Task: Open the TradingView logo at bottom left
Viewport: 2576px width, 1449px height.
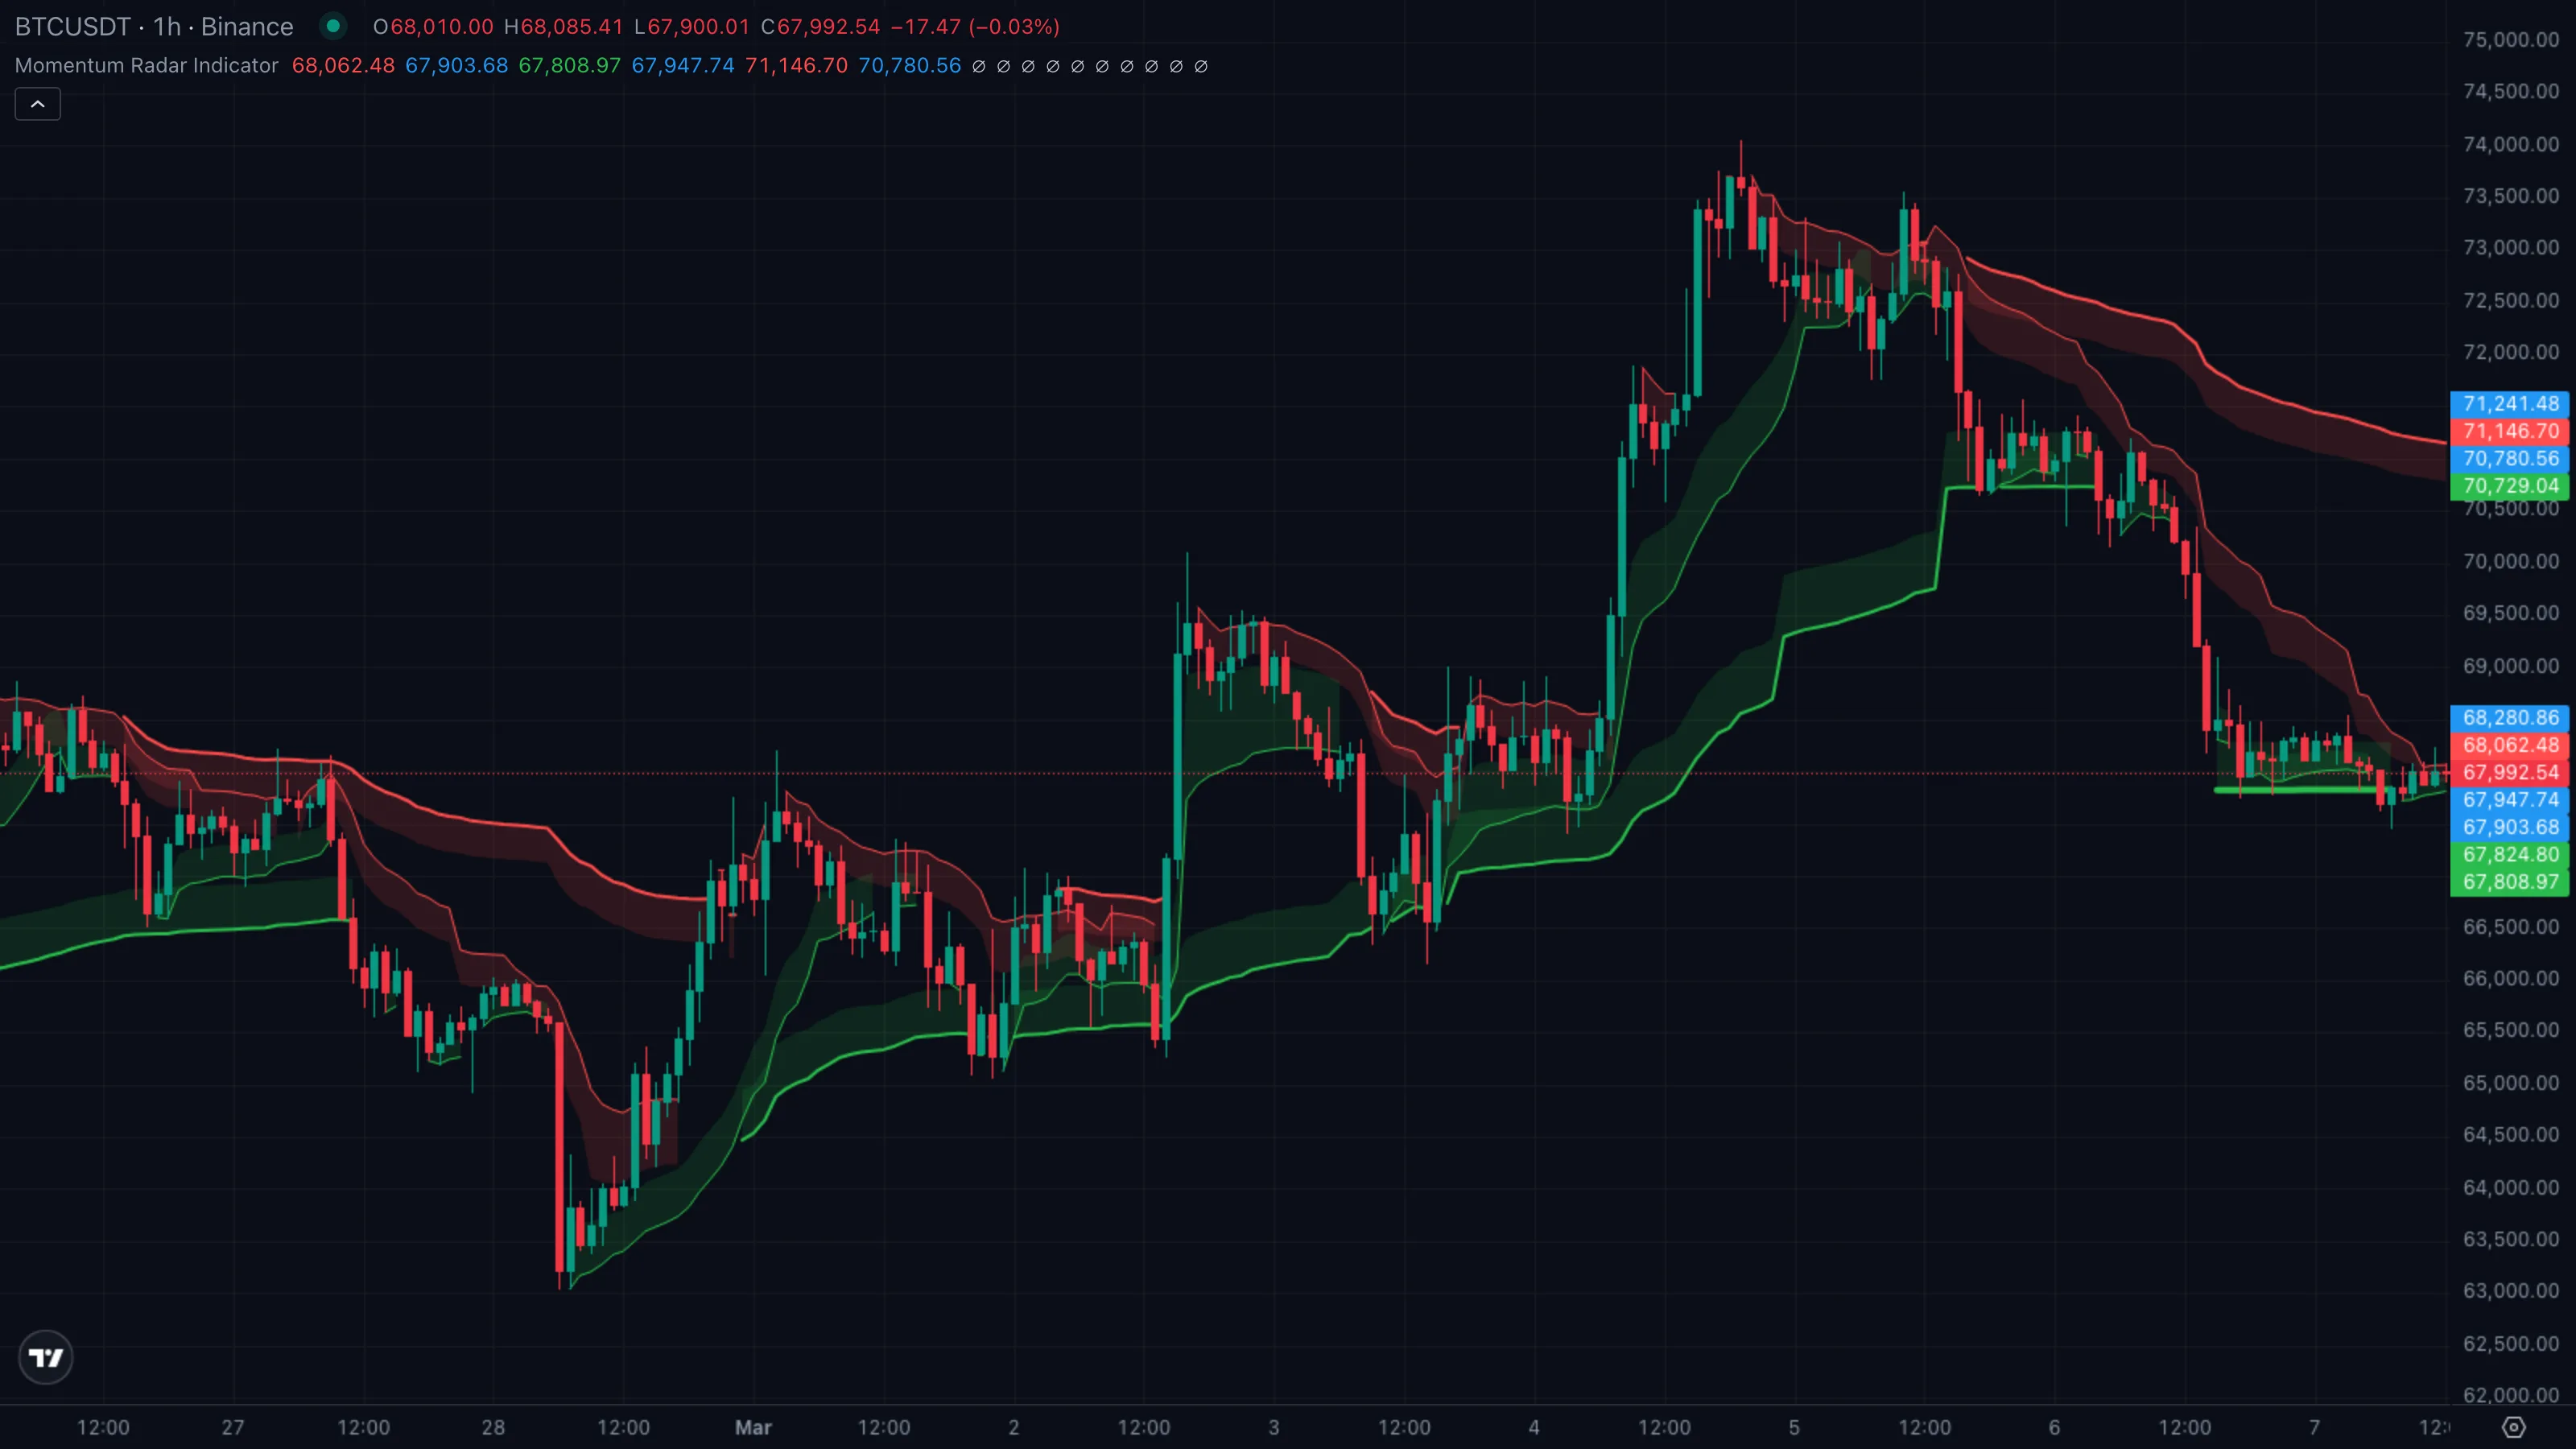Action: tap(46, 1357)
